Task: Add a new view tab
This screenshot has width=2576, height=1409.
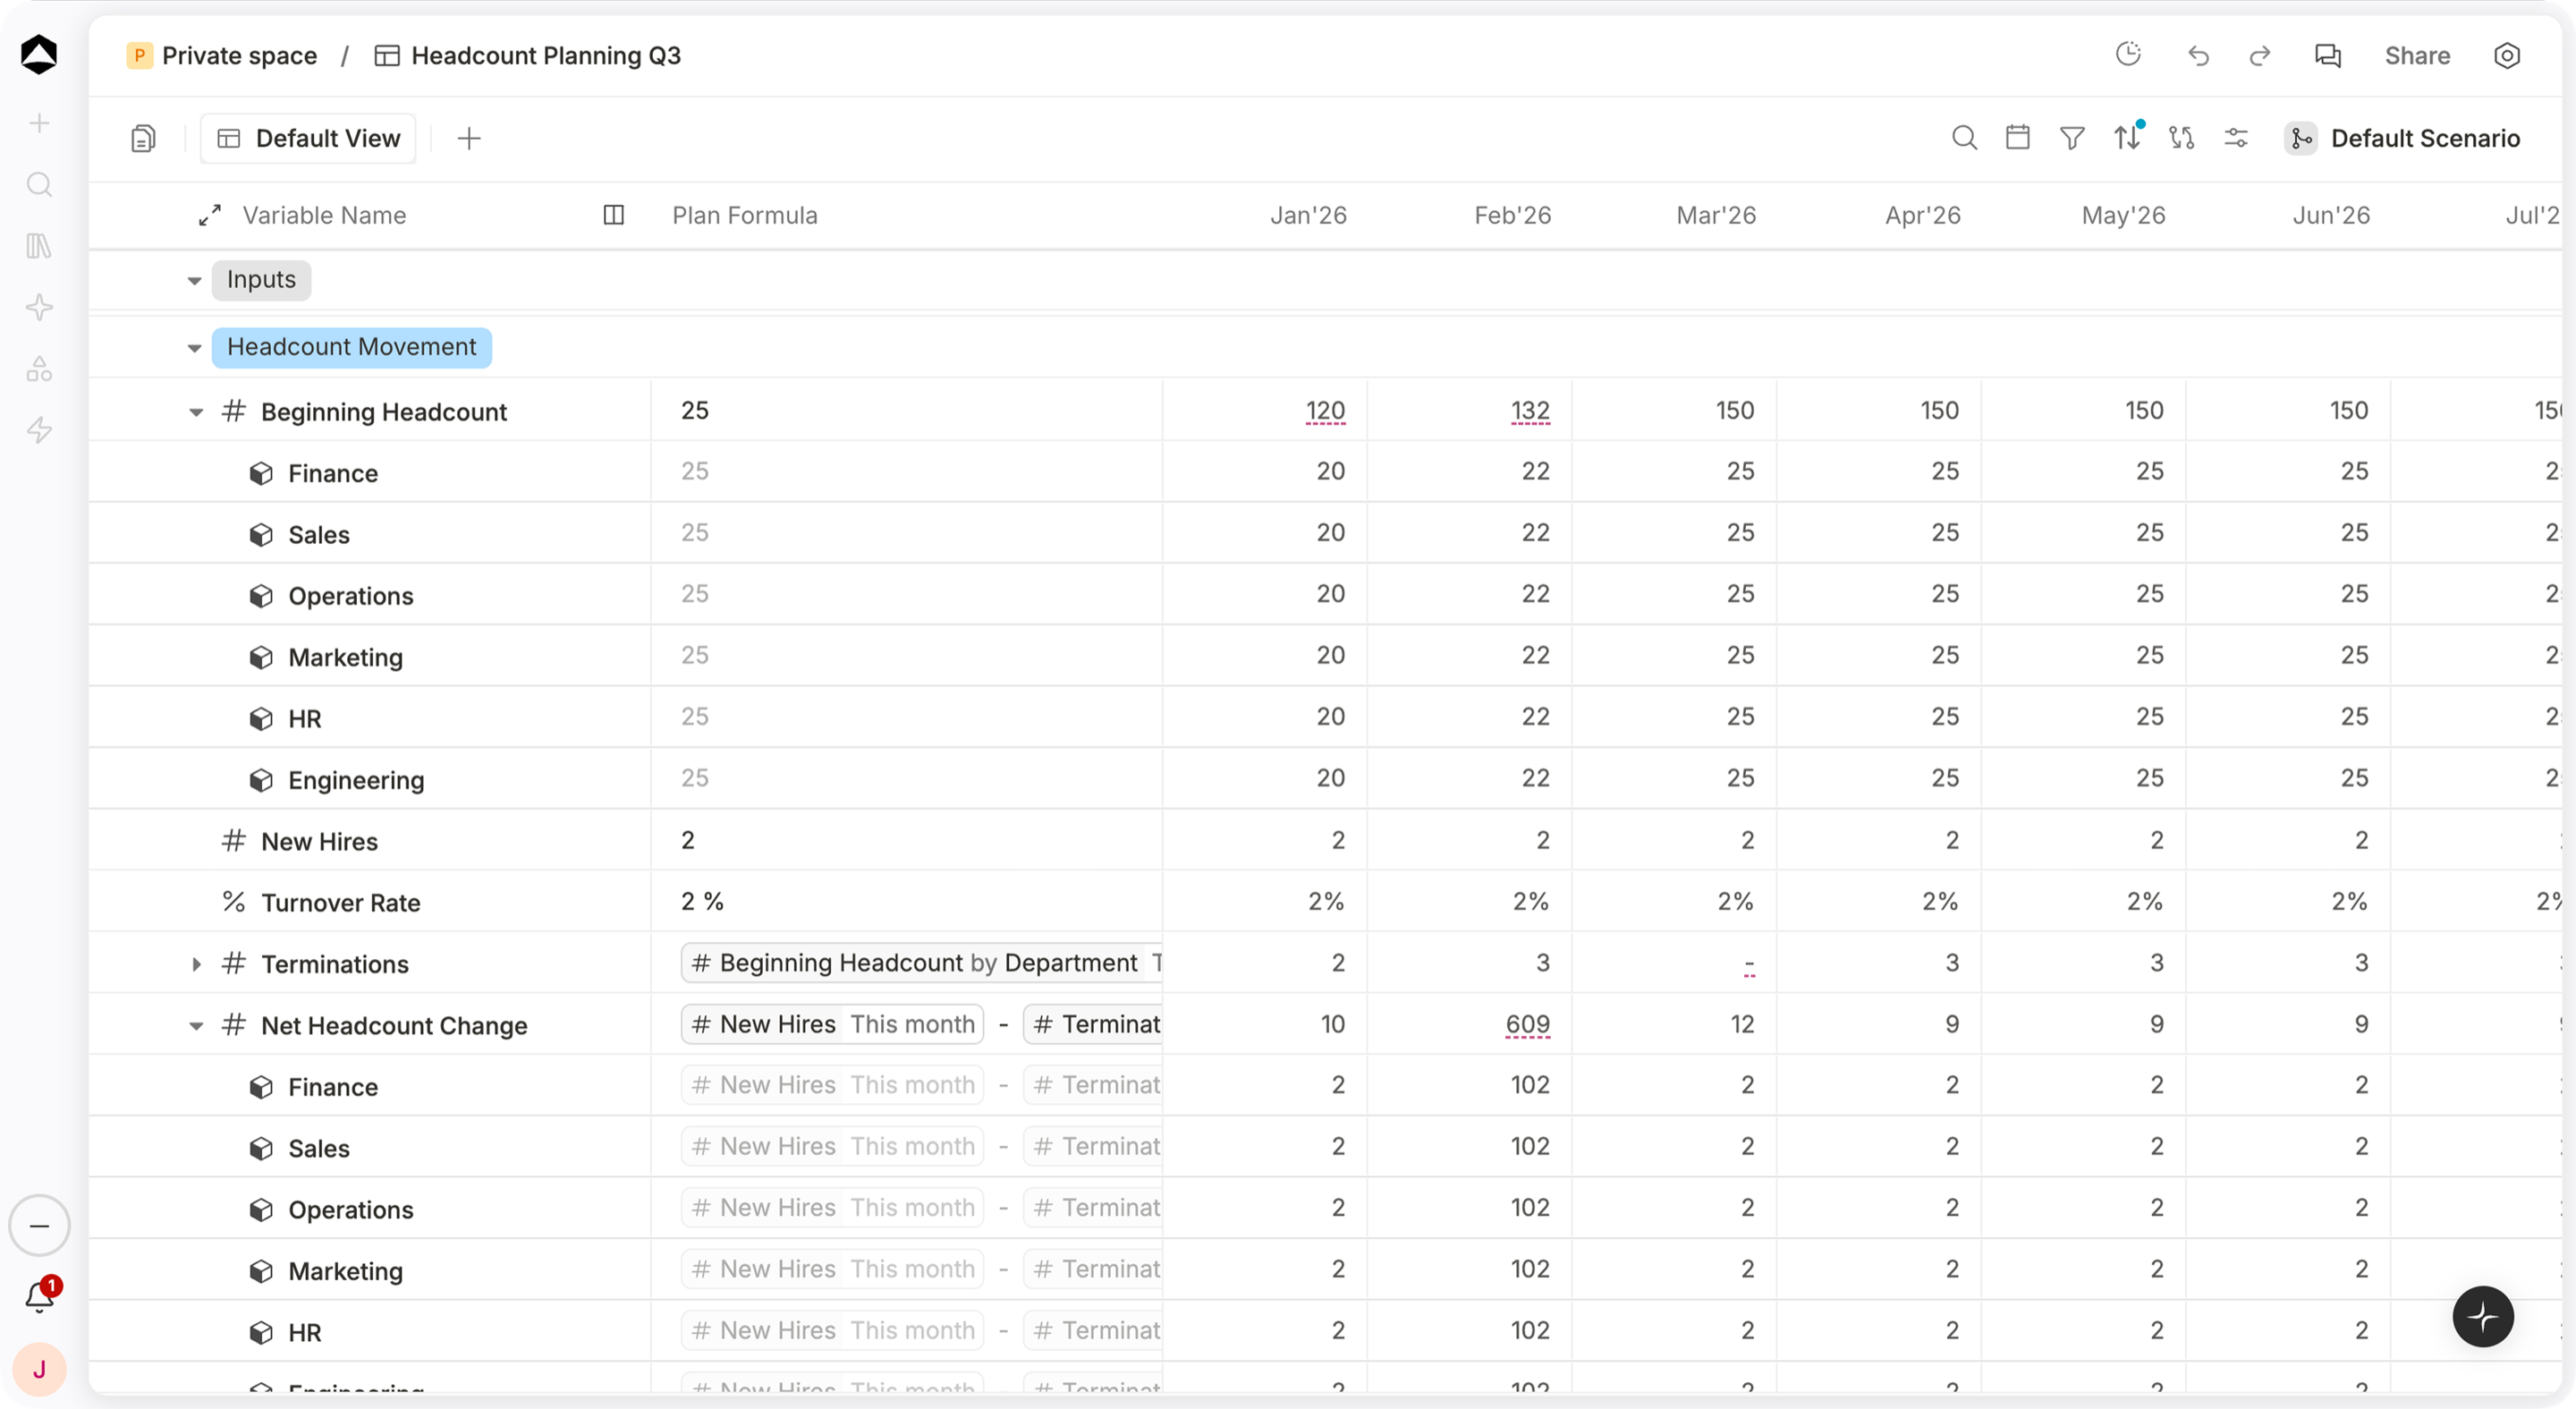Action: [x=469, y=138]
